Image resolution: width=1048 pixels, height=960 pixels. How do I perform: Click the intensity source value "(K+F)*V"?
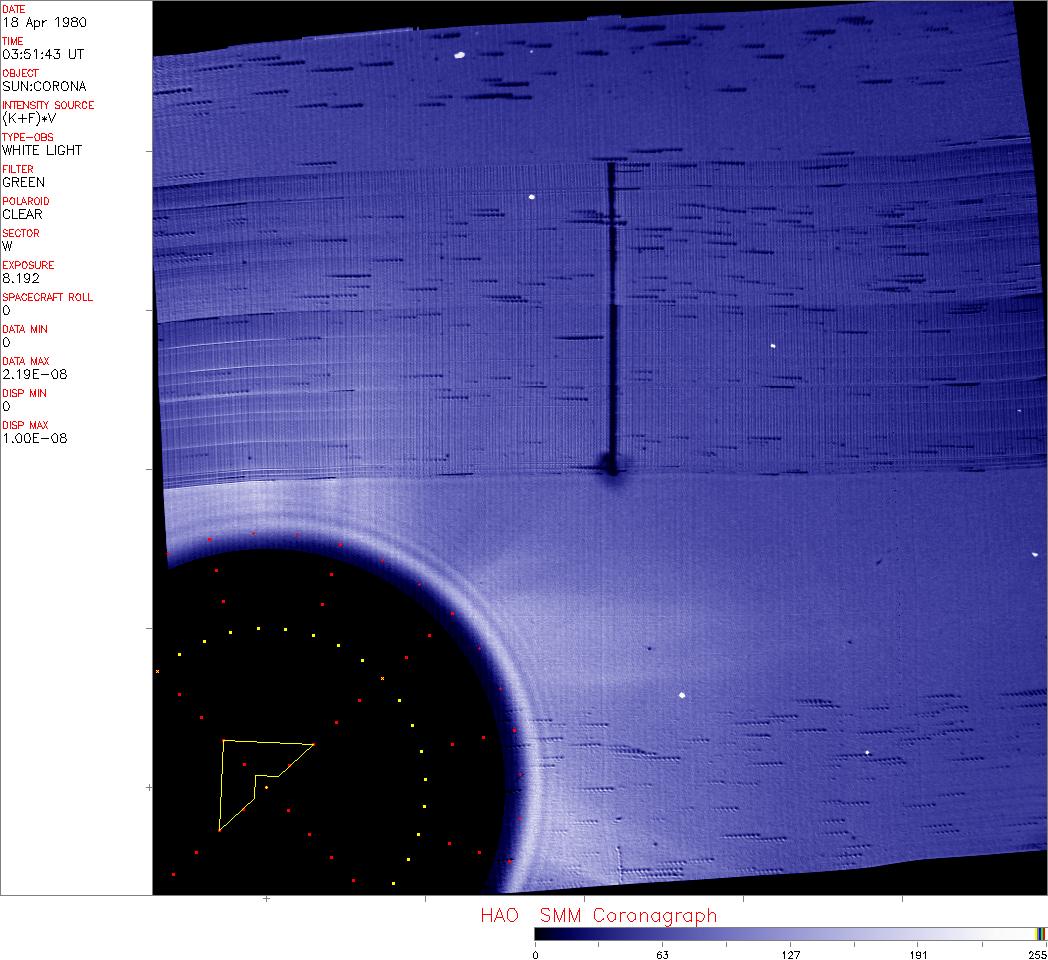pyautogui.click(x=32, y=118)
